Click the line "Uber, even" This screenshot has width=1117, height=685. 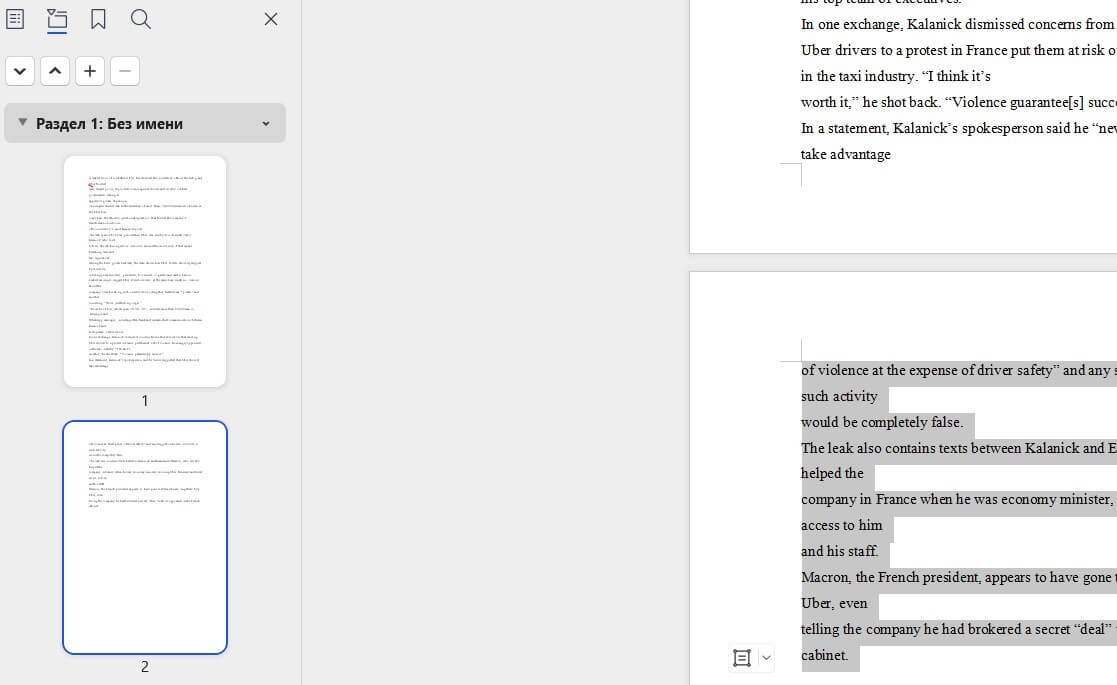[x=834, y=603]
